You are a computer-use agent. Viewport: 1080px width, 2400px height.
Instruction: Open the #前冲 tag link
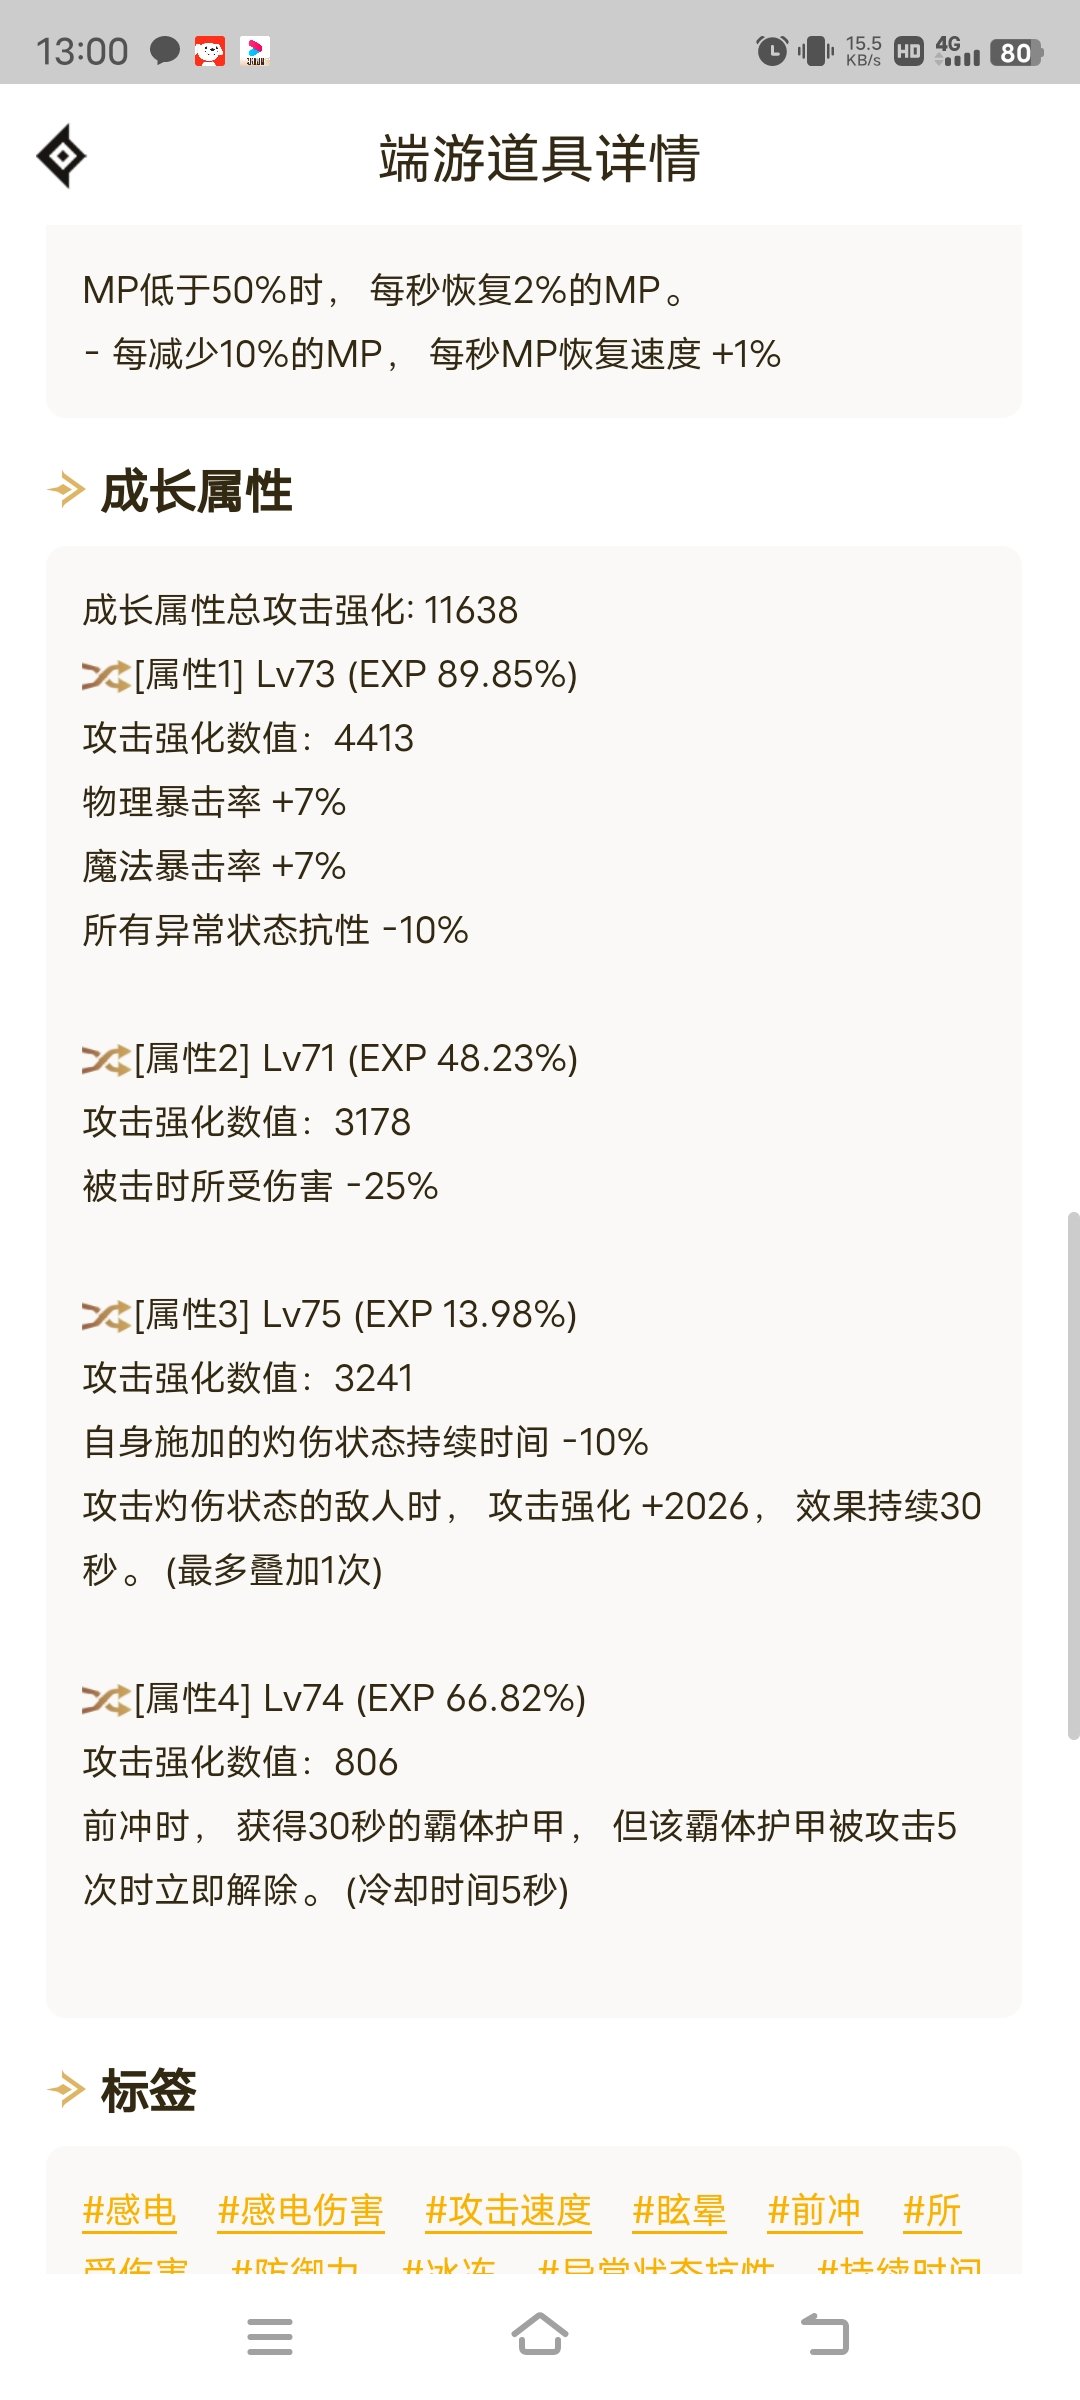pos(814,2210)
